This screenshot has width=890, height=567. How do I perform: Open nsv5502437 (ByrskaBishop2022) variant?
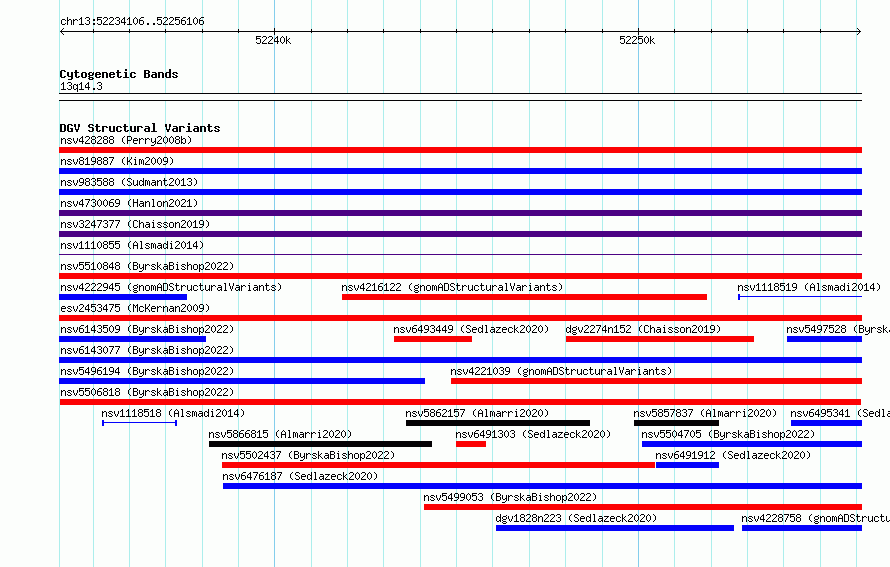click(x=308, y=455)
